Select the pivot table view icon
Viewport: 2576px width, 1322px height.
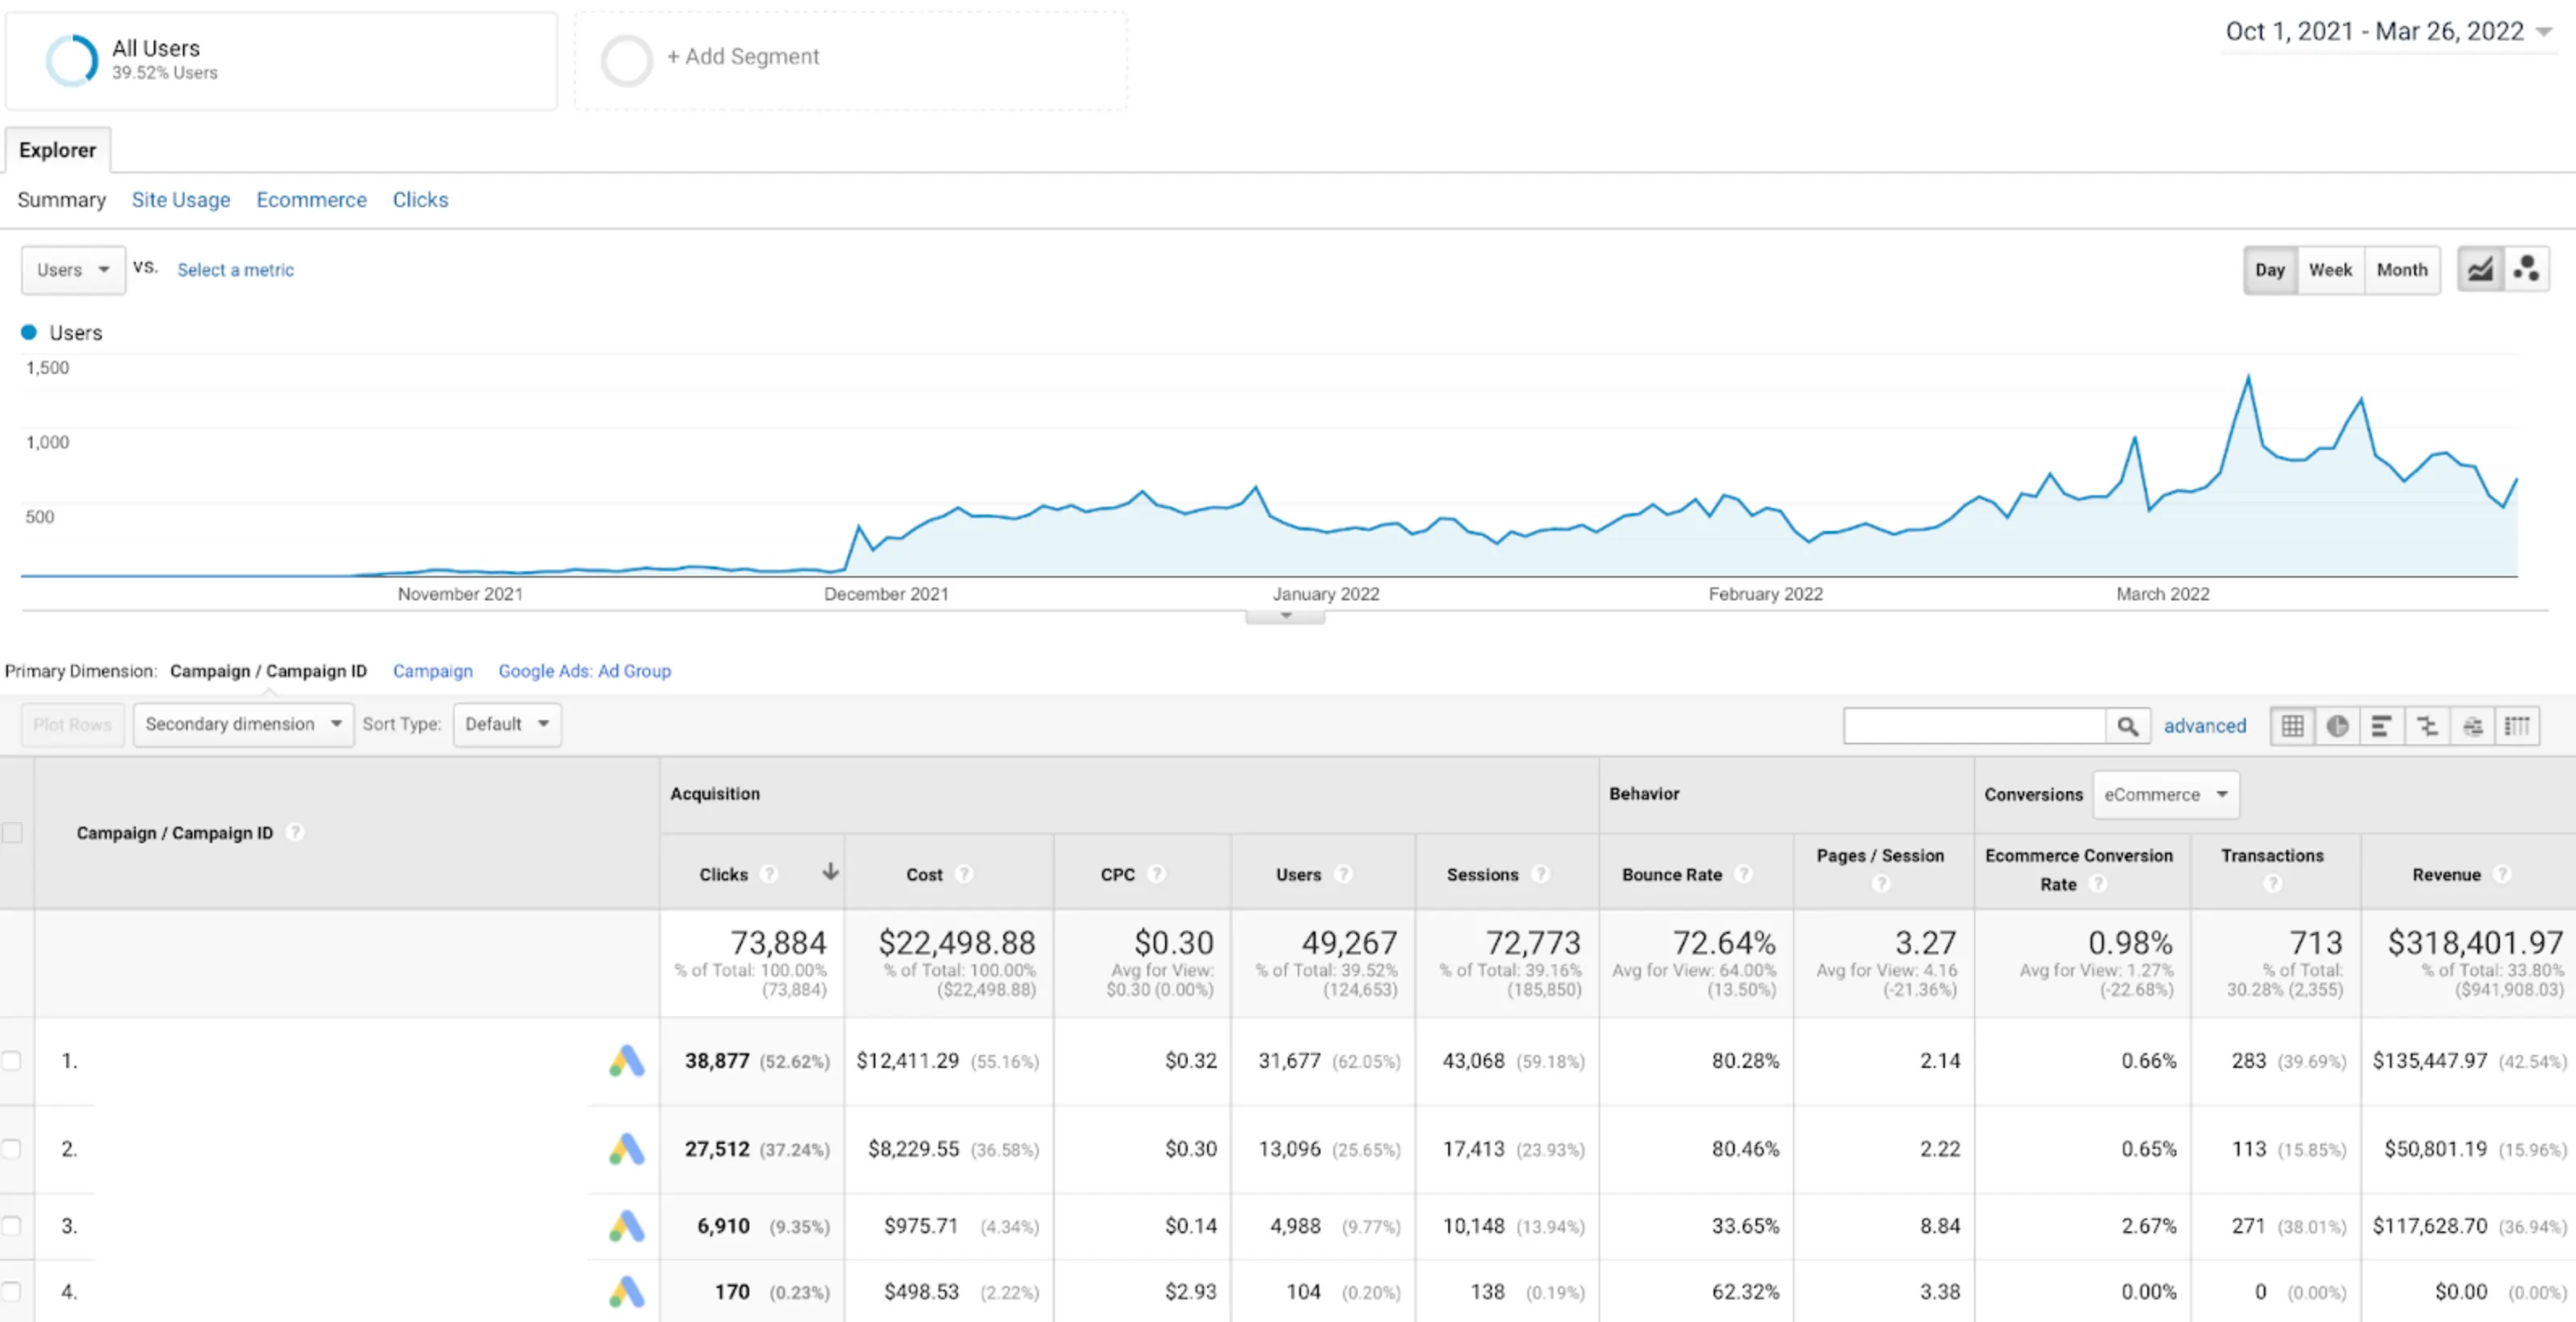coord(2517,726)
